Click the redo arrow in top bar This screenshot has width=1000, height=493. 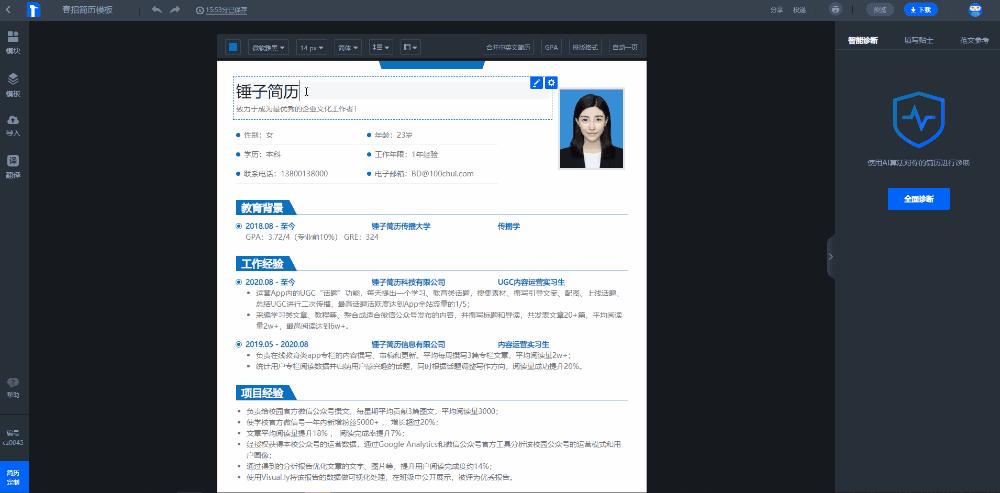point(176,9)
